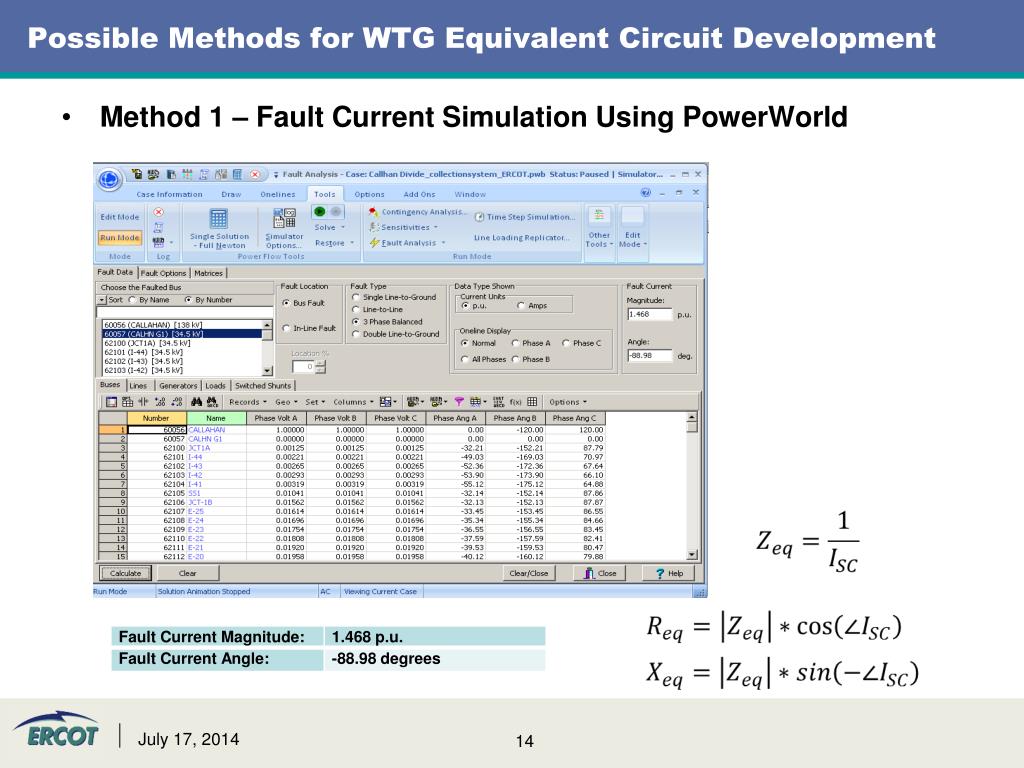Select In-Line Fault location option
This screenshot has height=768, width=1024.
click(286, 328)
